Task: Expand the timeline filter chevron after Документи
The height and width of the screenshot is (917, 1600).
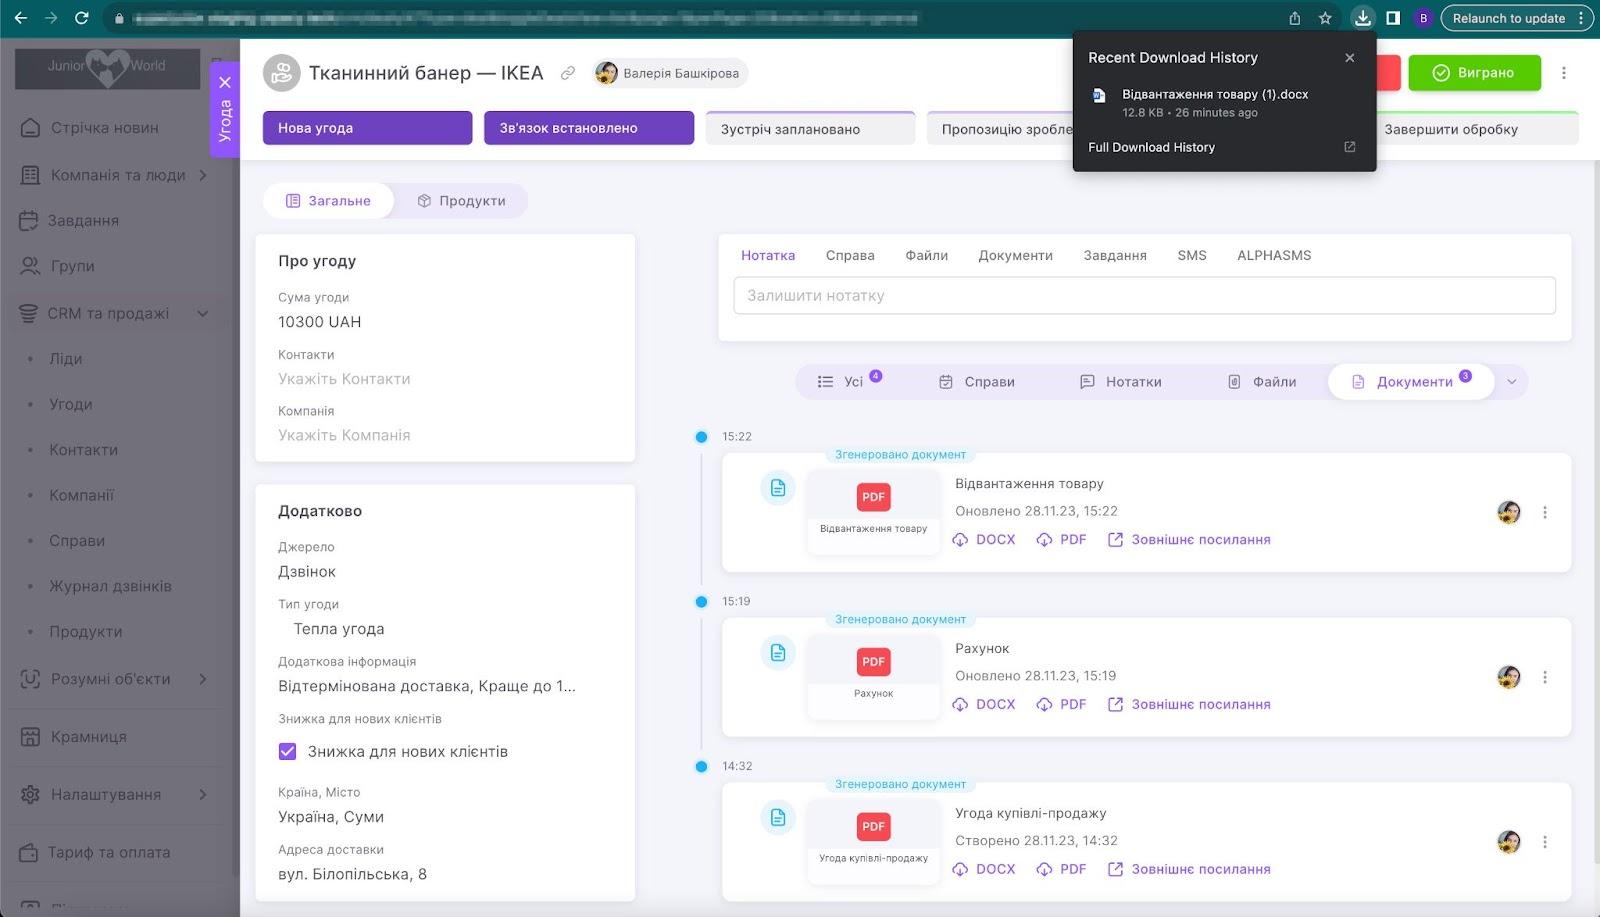Action: [x=1511, y=382]
